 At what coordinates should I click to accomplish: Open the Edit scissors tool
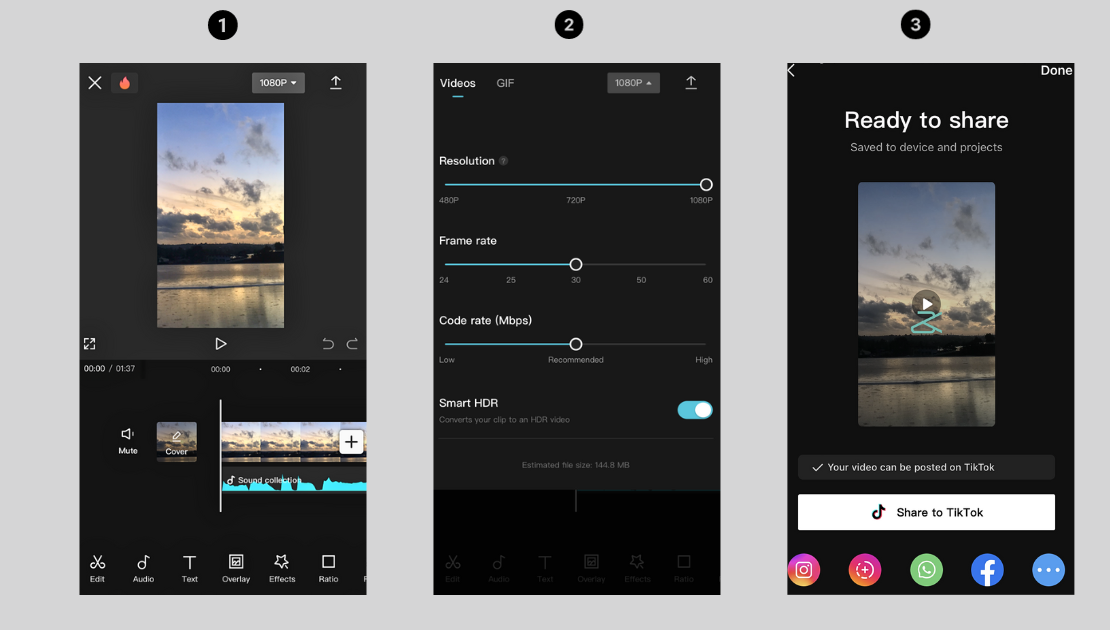click(x=98, y=568)
